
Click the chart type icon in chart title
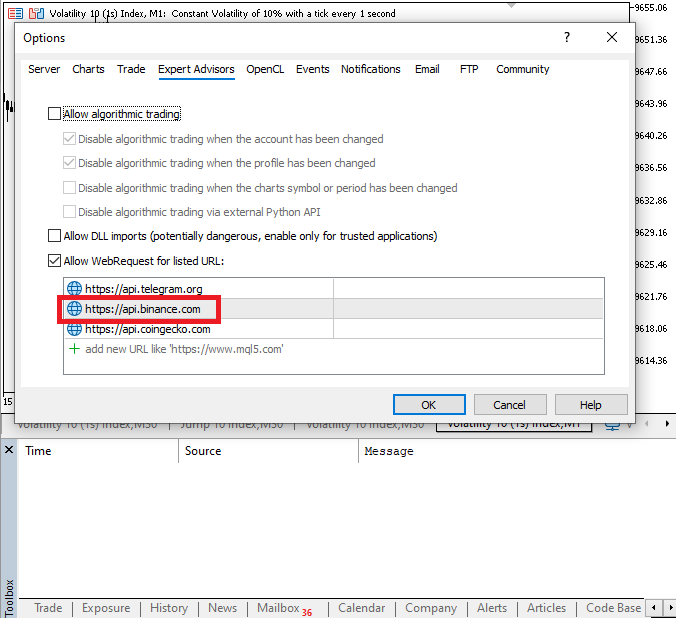[36, 13]
